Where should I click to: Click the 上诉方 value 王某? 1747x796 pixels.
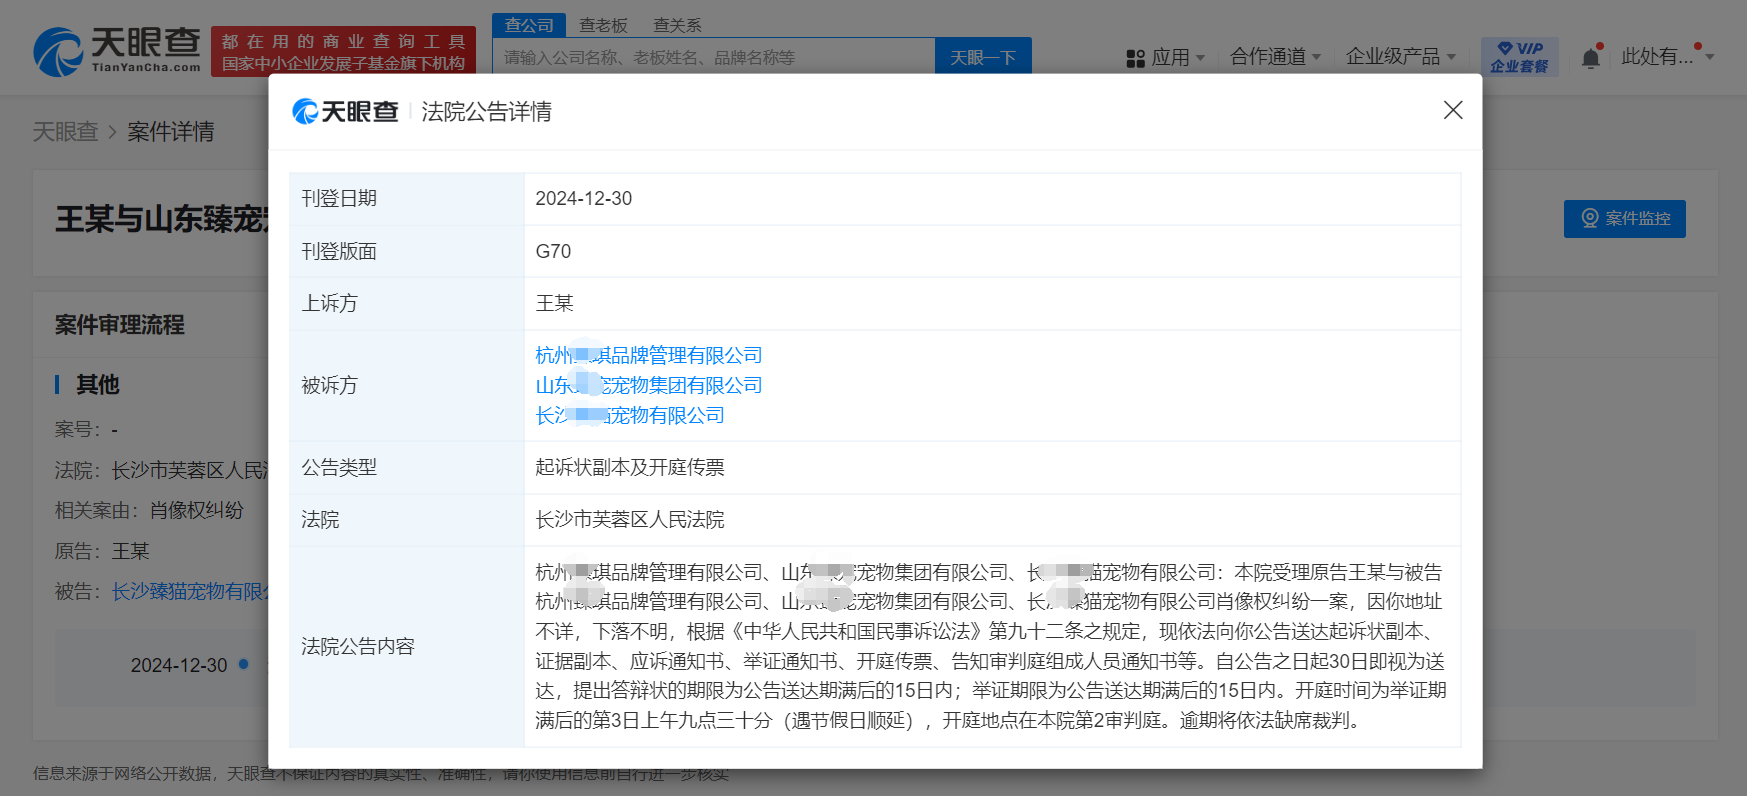point(554,304)
